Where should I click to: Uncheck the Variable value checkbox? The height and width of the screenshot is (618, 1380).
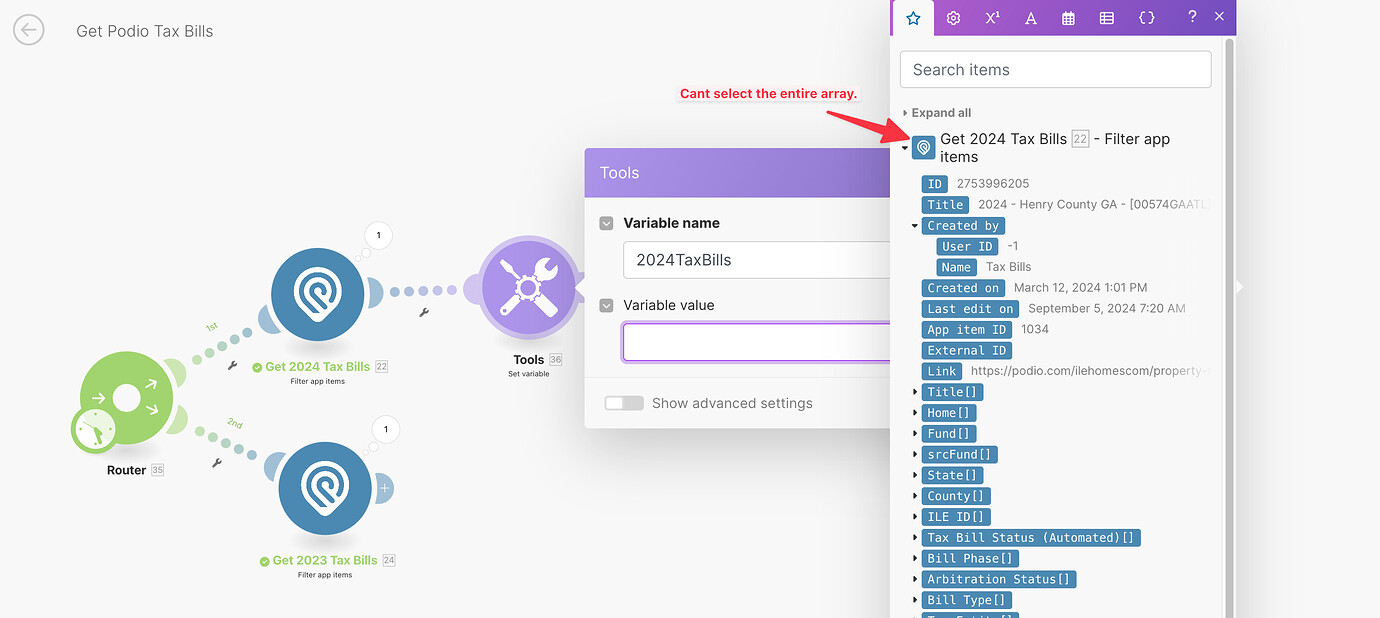(606, 305)
